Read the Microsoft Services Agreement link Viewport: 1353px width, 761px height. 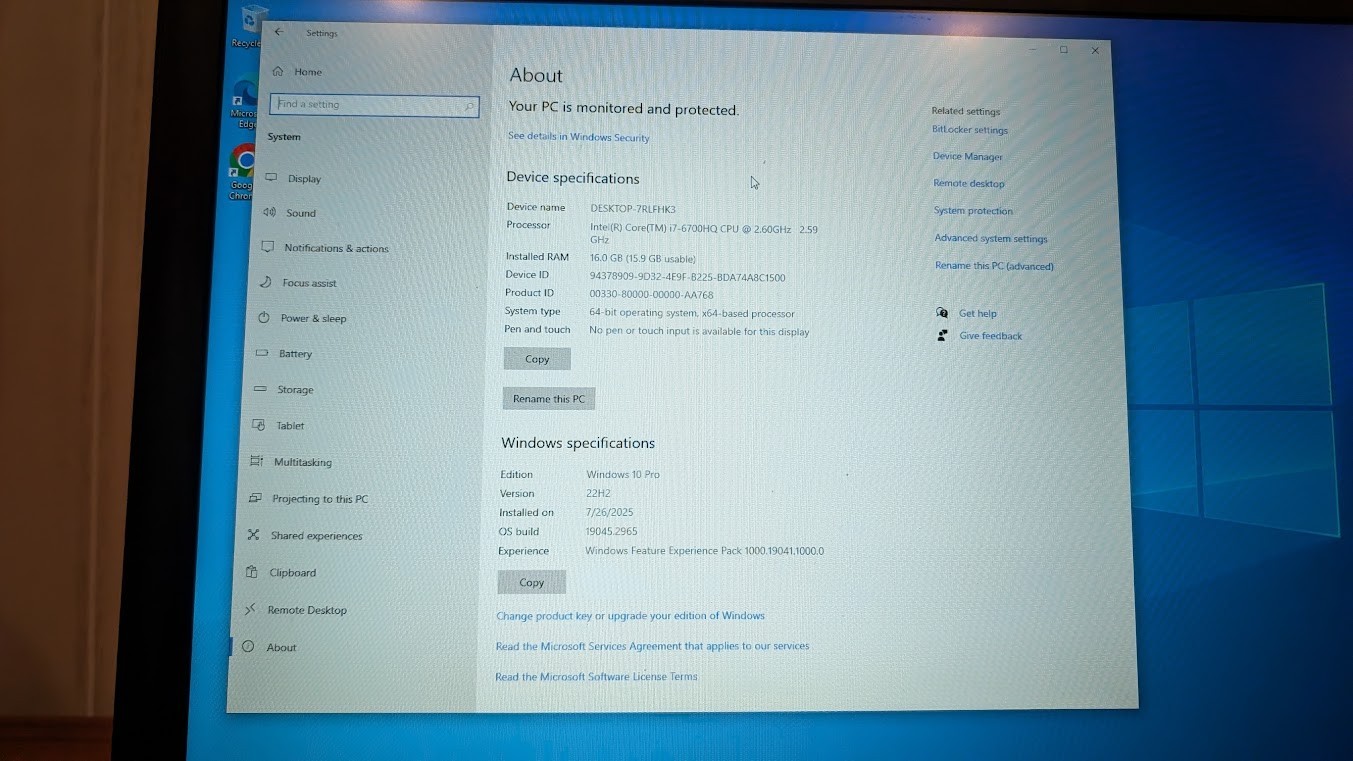coord(652,646)
